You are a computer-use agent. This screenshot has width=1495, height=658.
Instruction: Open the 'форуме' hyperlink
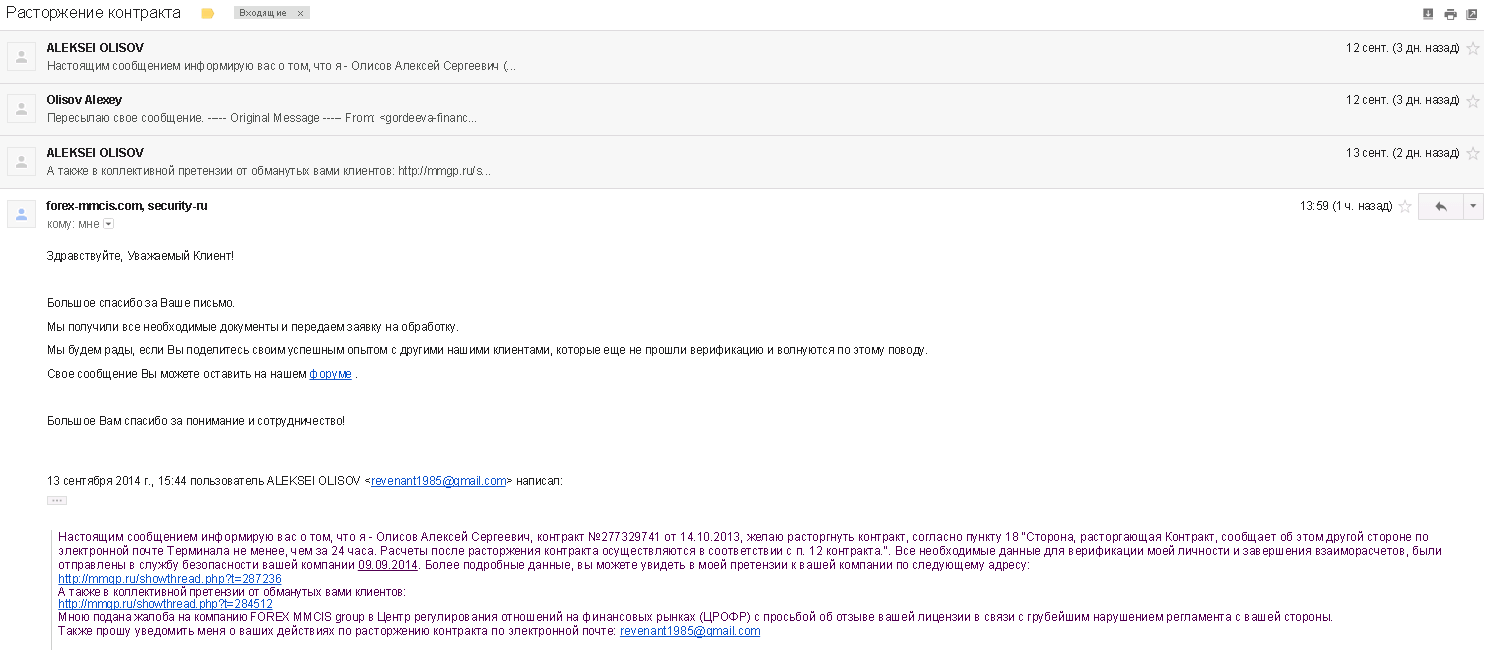click(330, 374)
